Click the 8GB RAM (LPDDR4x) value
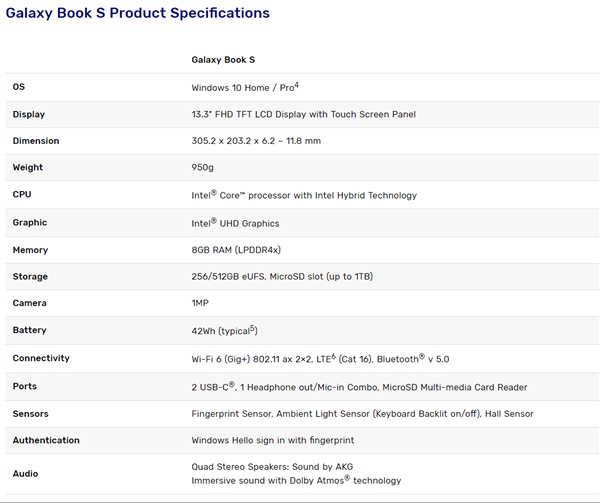Screen dimensions: 600x503 click(236, 250)
